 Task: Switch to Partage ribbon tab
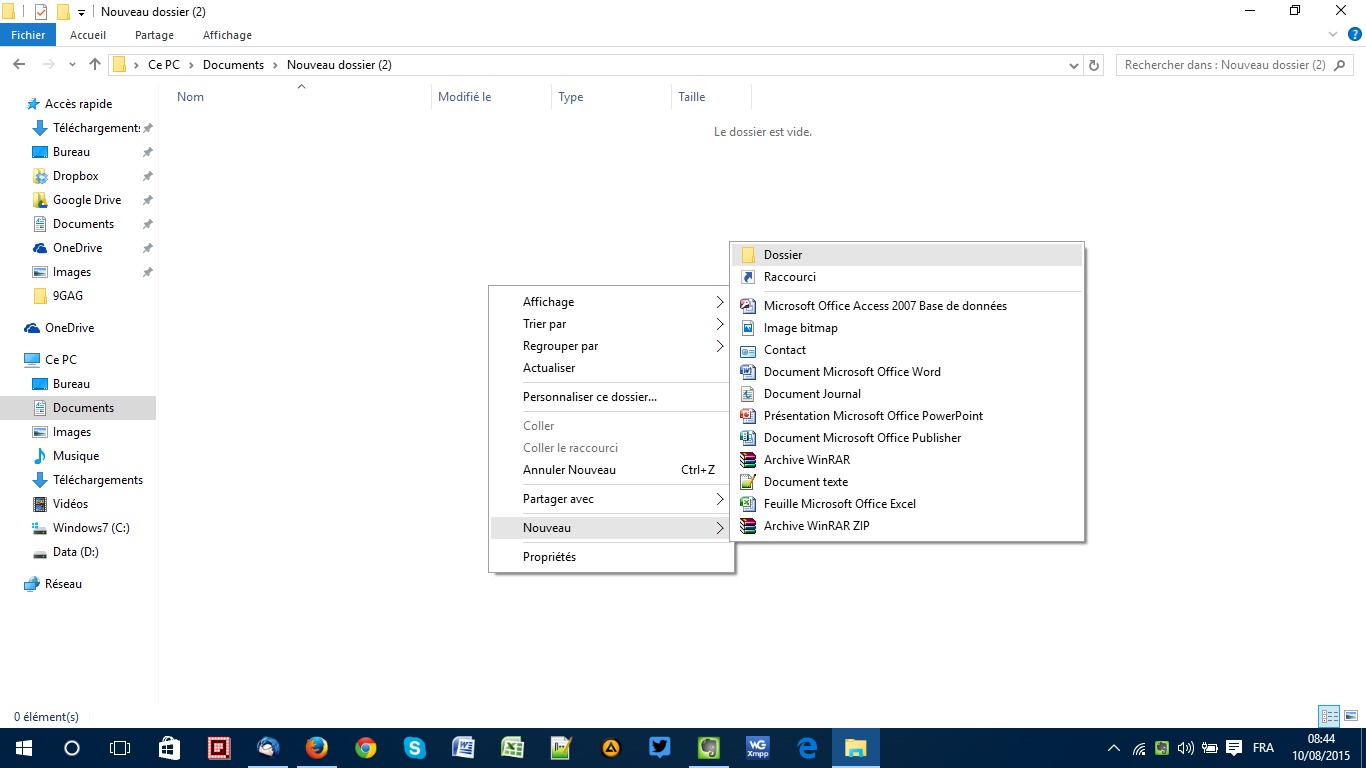point(154,35)
